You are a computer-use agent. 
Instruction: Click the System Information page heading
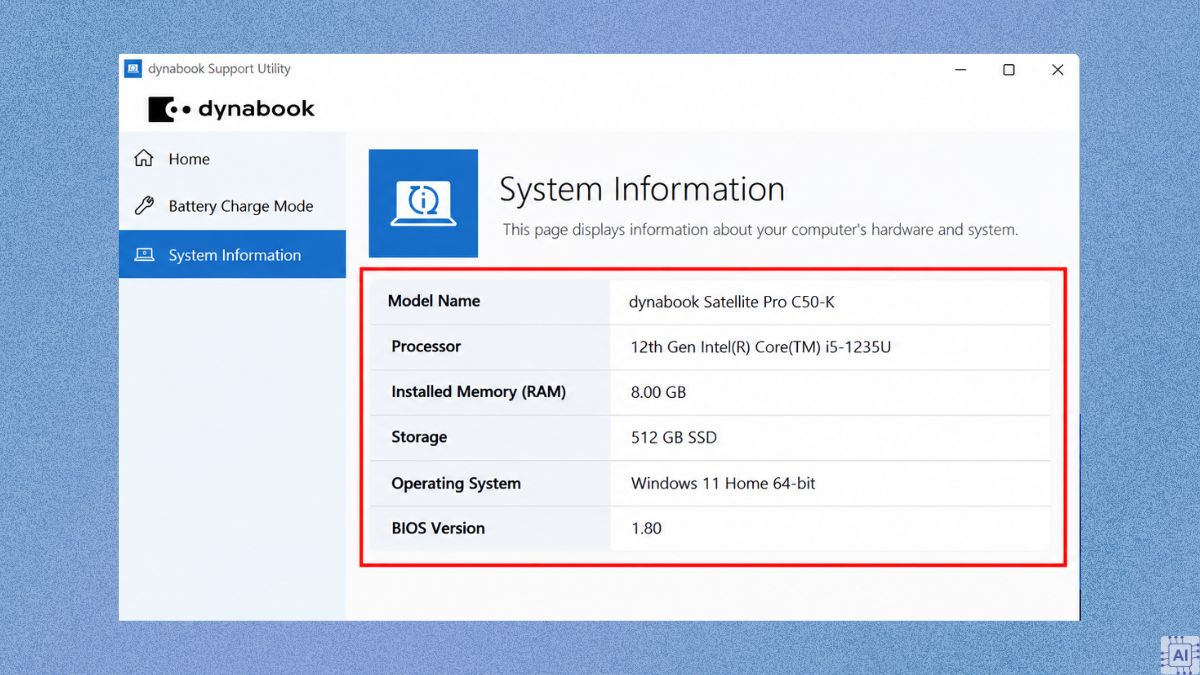tap(642, 189)
